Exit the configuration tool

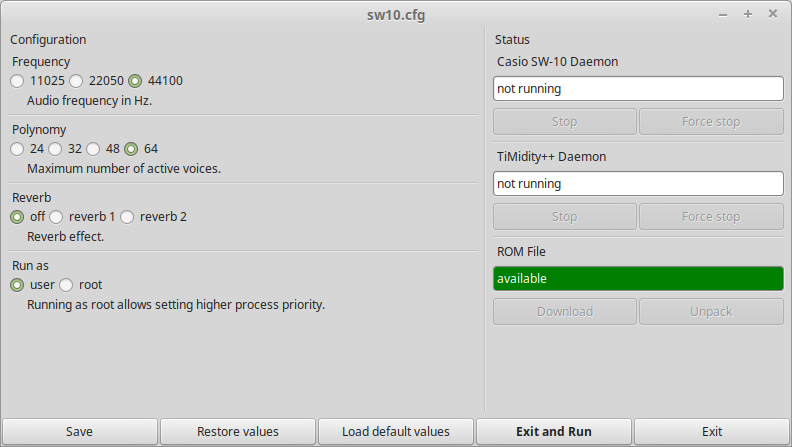coord(712,432)
